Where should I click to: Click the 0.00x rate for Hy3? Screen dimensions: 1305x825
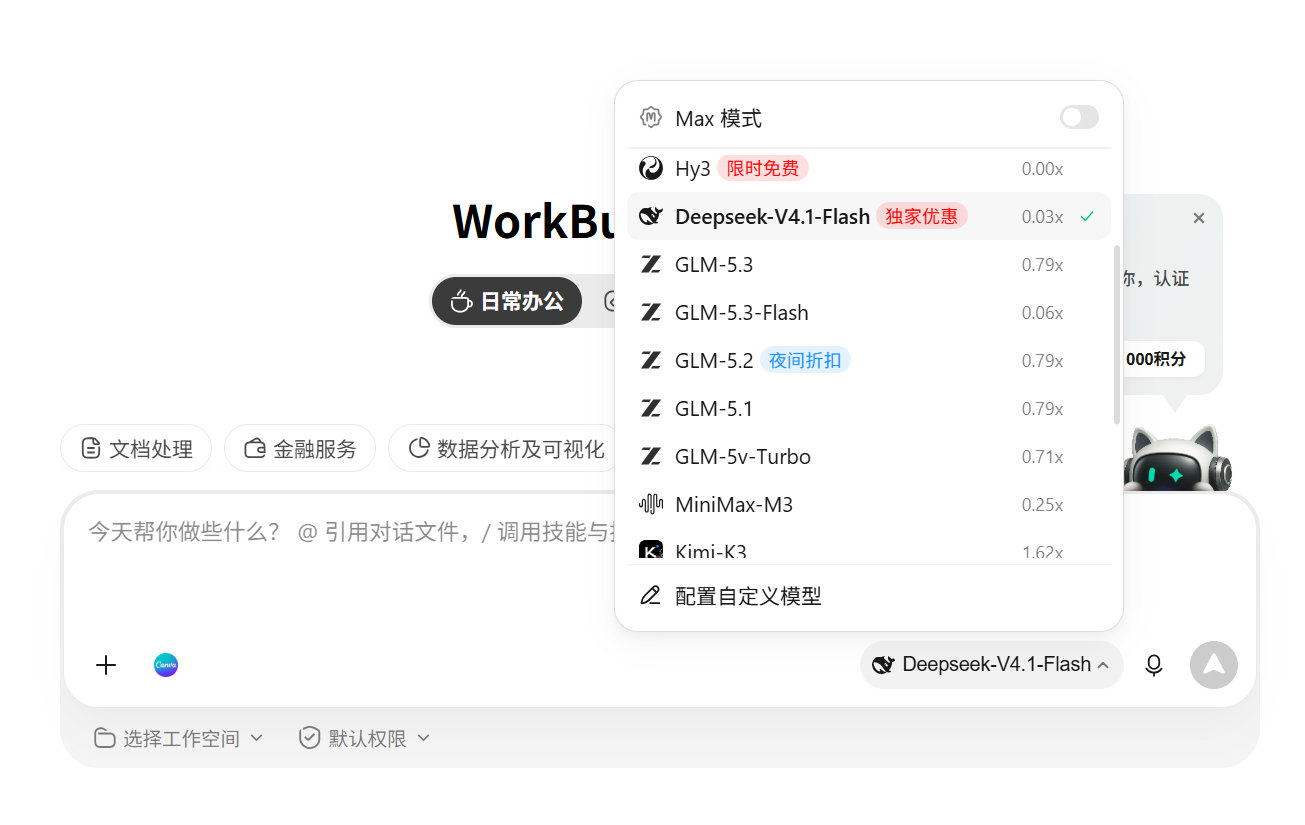(x=1042, y=169)
